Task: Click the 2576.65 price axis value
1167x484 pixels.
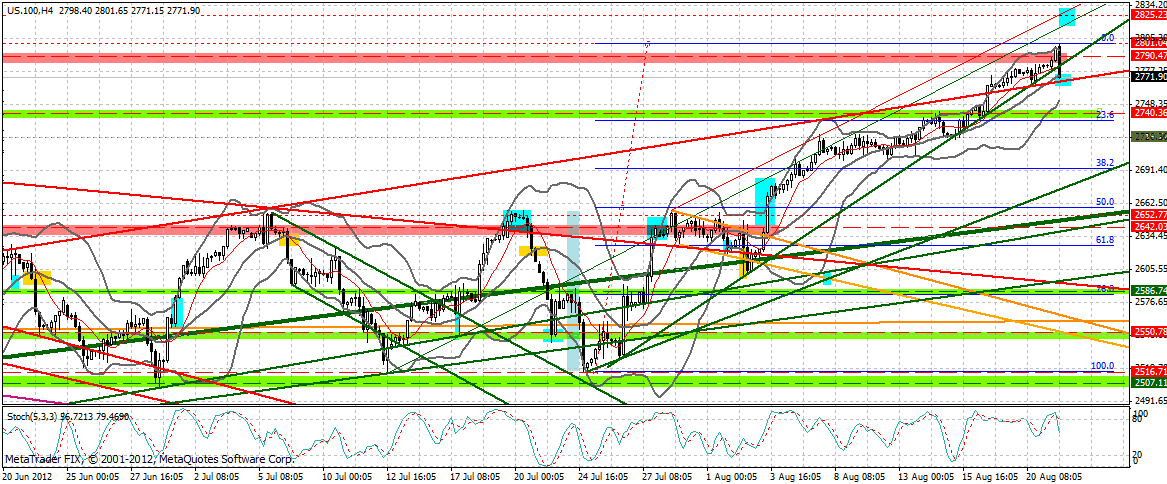Action: 1149,301
